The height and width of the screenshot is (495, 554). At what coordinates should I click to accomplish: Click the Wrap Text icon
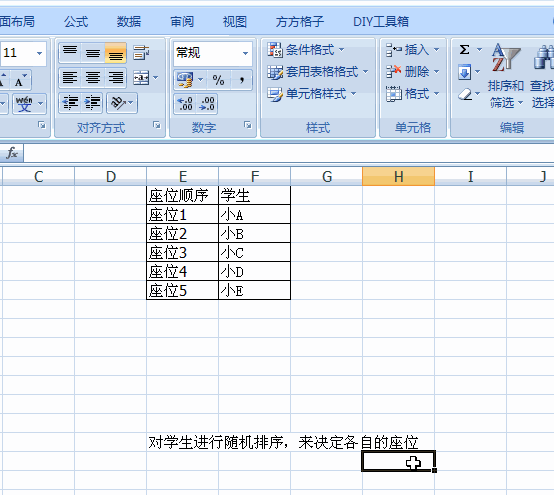click(x=141, y=53)
